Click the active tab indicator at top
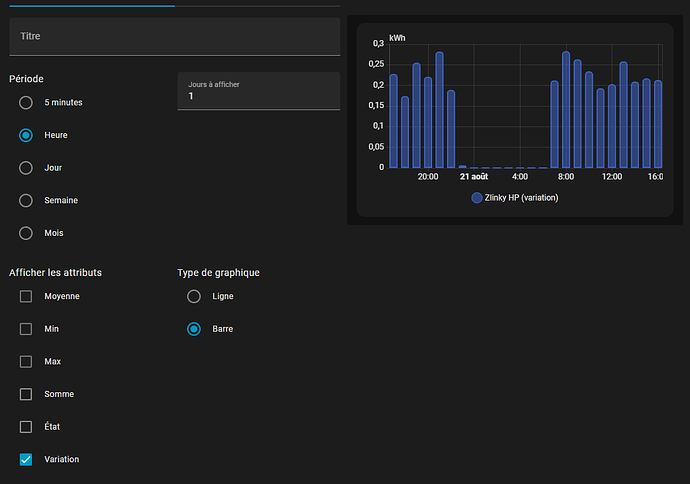Viewport: 690px width, 484px height. pos(92,5)
